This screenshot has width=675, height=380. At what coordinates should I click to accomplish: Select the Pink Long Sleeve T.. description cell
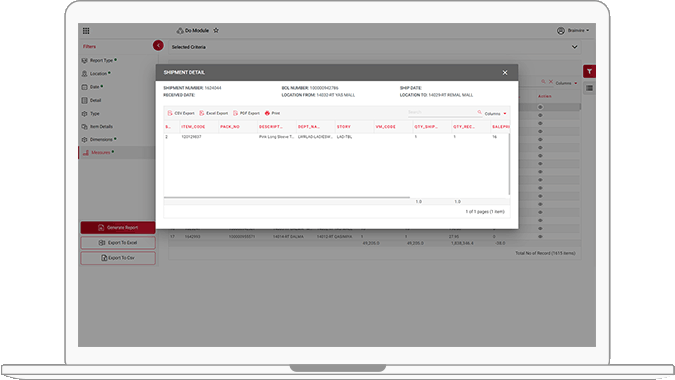point(276,137)
